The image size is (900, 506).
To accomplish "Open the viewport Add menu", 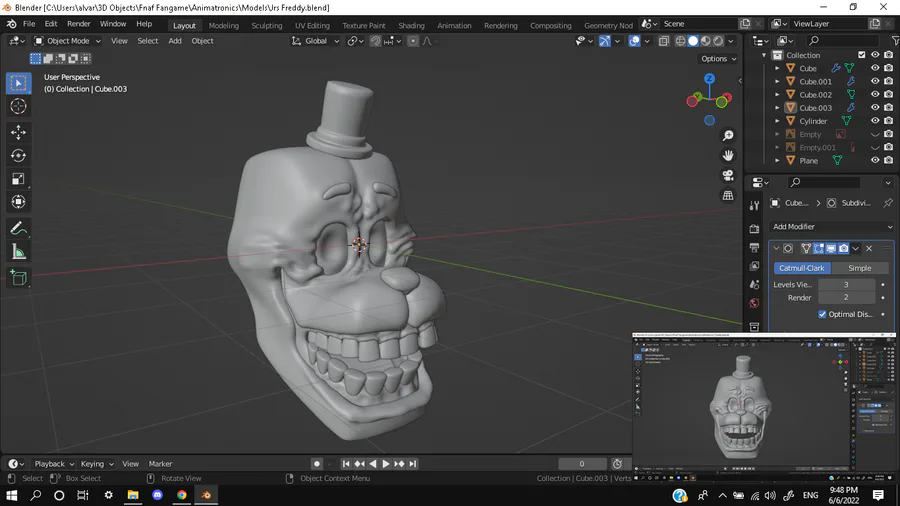I will [x=174, y=41].
